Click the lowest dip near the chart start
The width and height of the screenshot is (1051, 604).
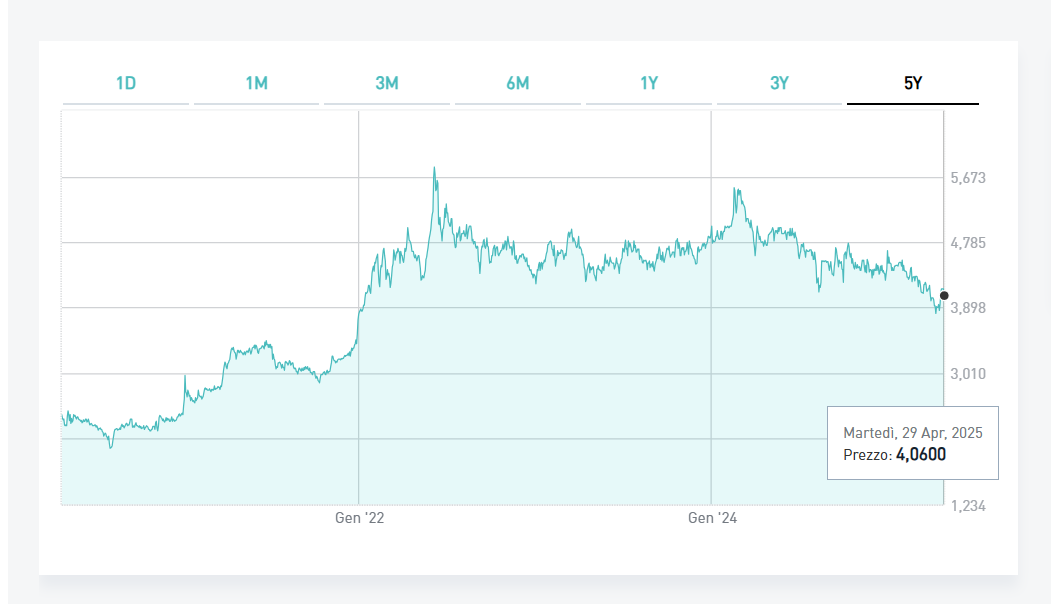point(111,446)
